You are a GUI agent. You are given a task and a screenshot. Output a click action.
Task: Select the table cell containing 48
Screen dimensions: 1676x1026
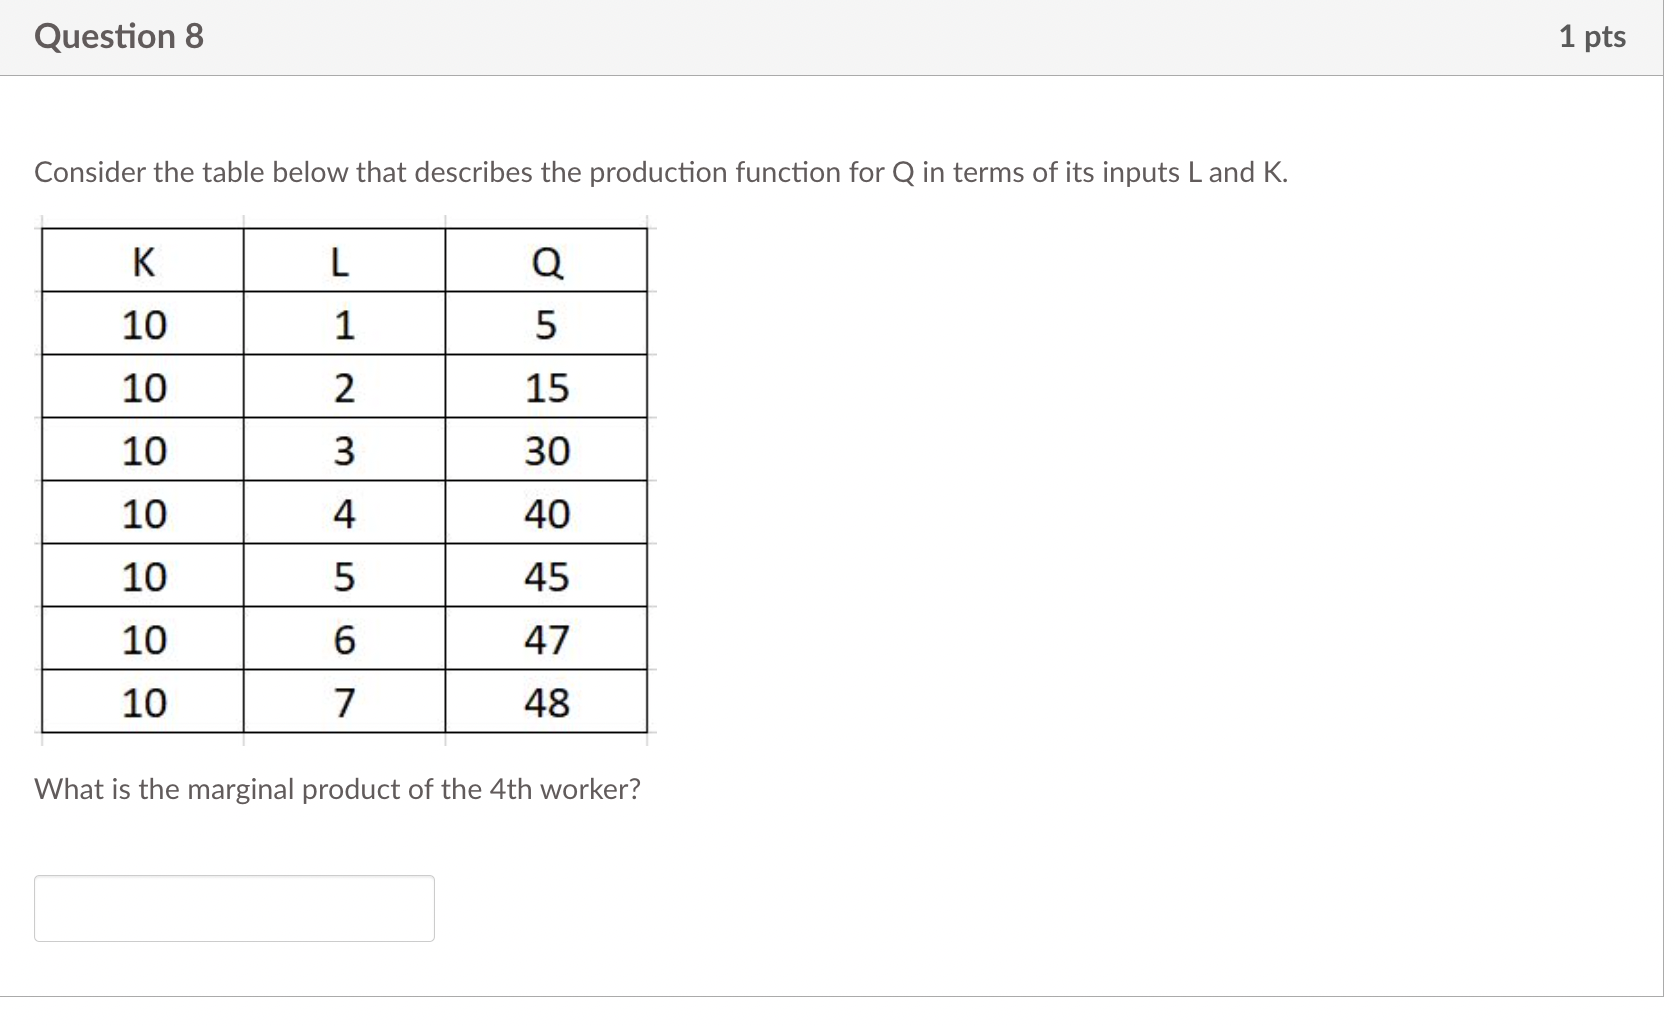click(545, 703)
